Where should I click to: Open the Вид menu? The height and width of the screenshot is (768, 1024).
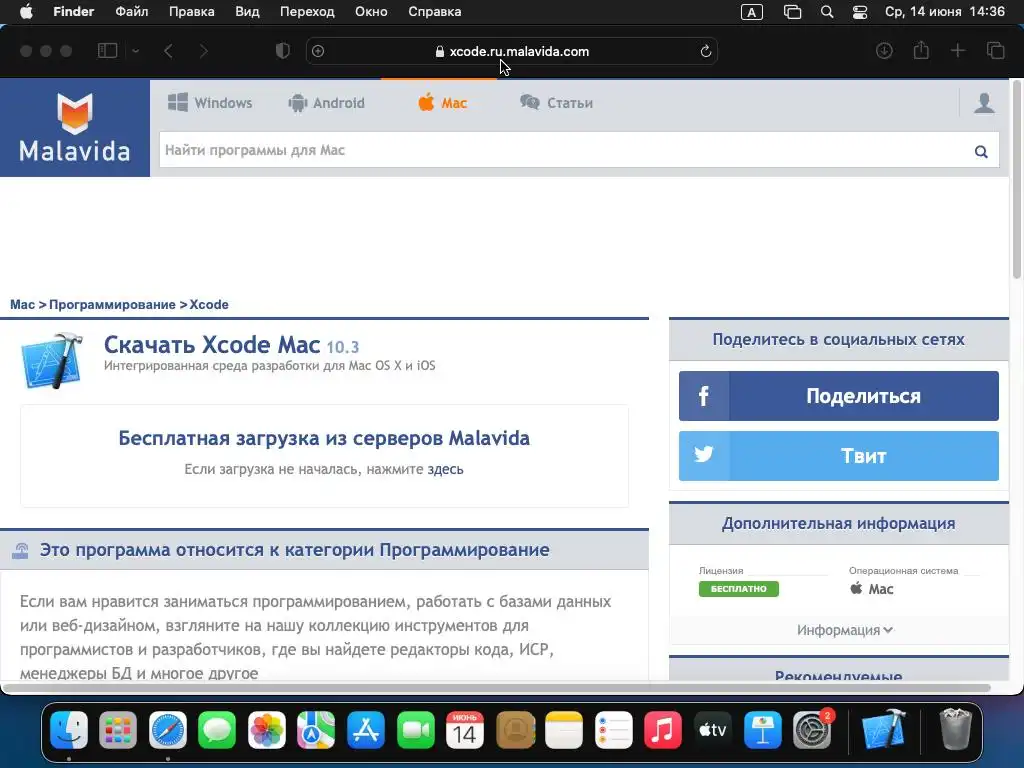247,12
